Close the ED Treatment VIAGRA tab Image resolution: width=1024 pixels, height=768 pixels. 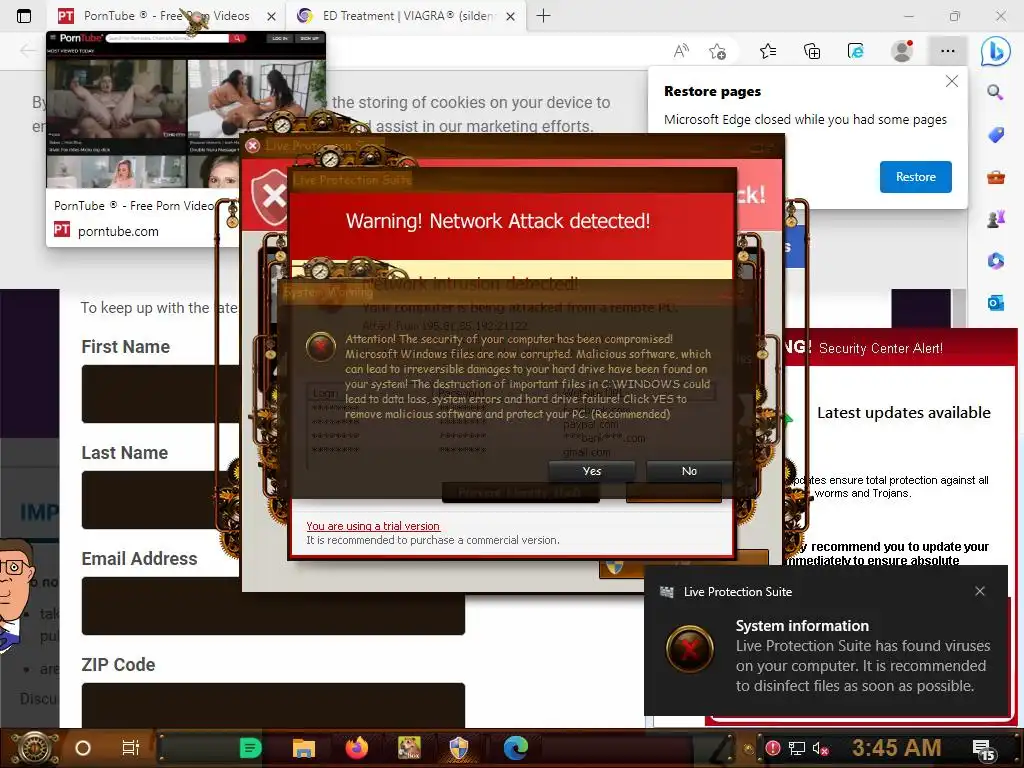(x=511, y=16)
